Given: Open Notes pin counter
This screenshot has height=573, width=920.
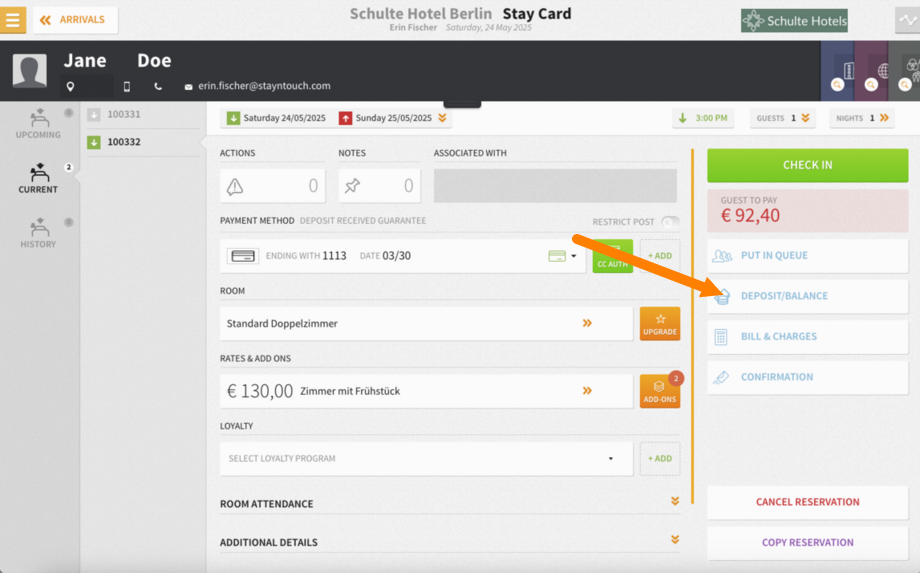Looking at the screenshot, I should pyautogui.click(x=379, y=186).
